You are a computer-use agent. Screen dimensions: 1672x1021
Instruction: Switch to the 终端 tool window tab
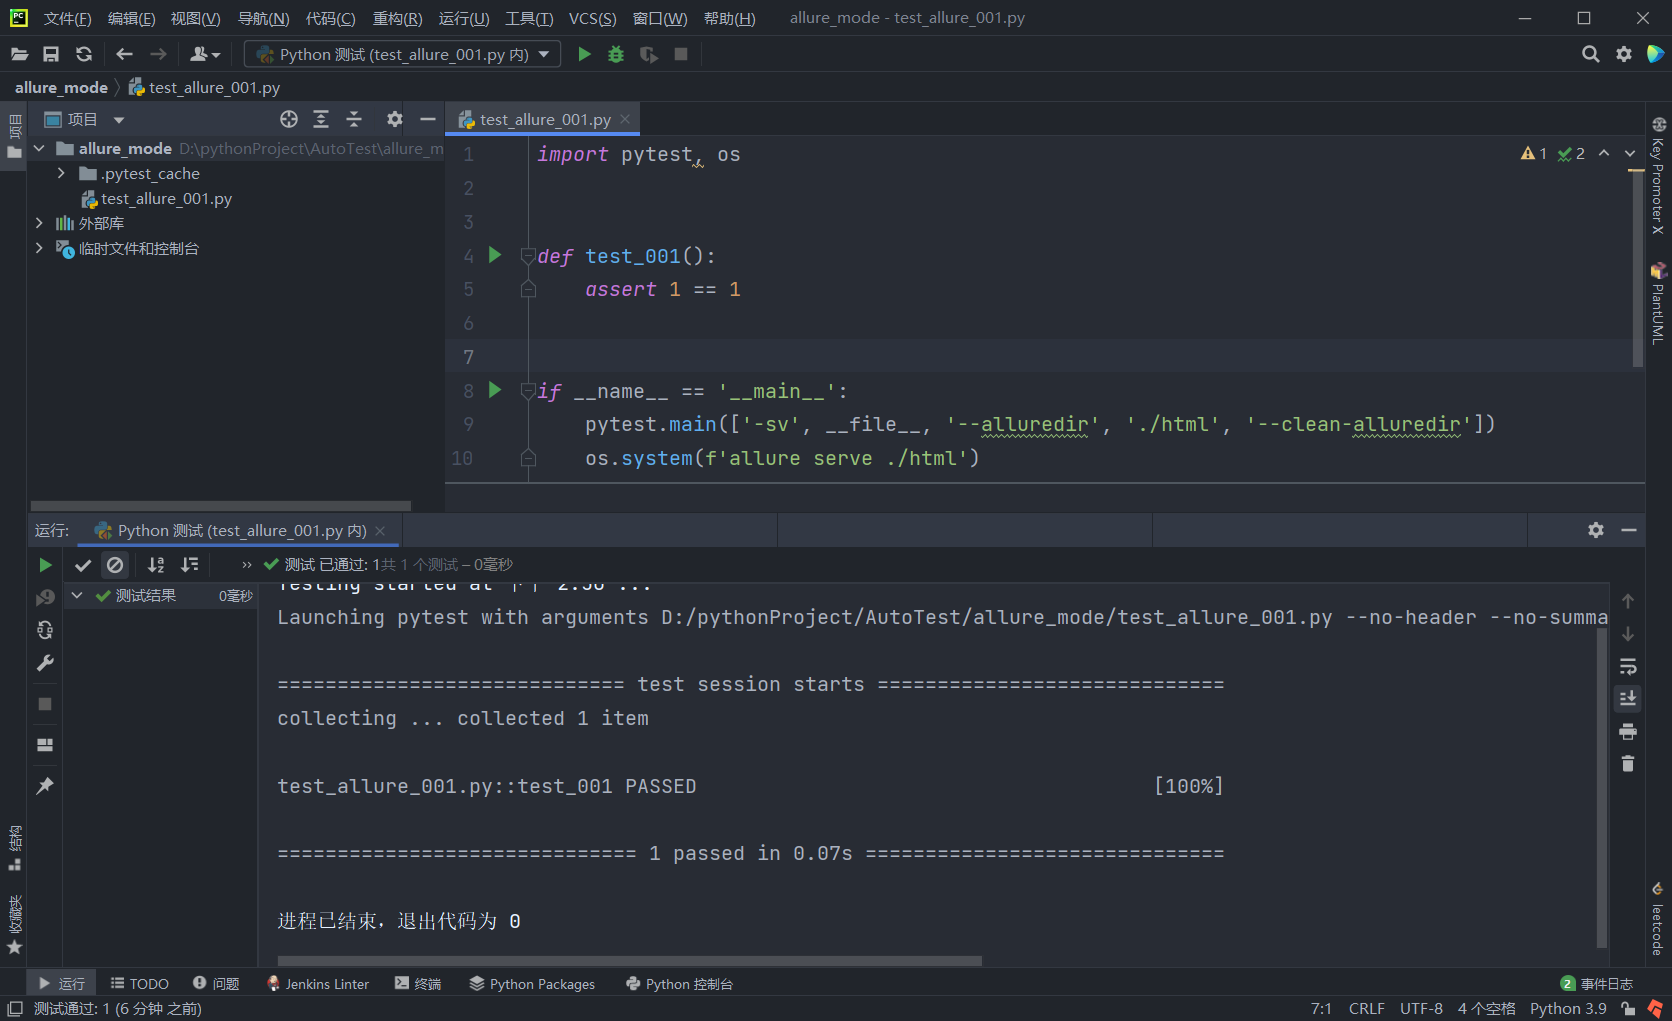[x=419, y=983]
